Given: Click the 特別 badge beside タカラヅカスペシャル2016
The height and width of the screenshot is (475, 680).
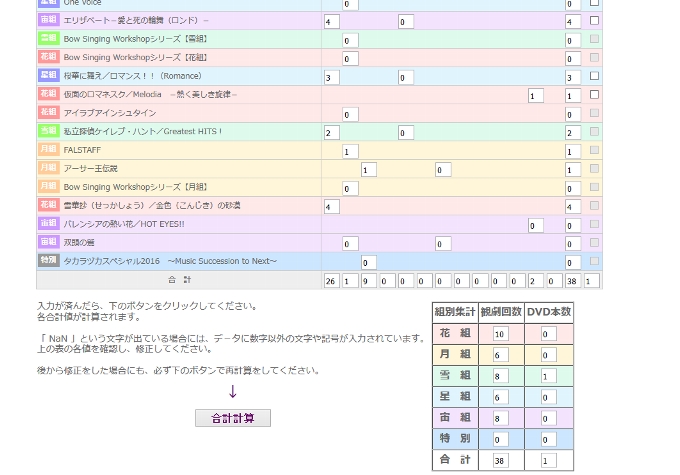Looking at the screenshot, I should pos(49,260).
